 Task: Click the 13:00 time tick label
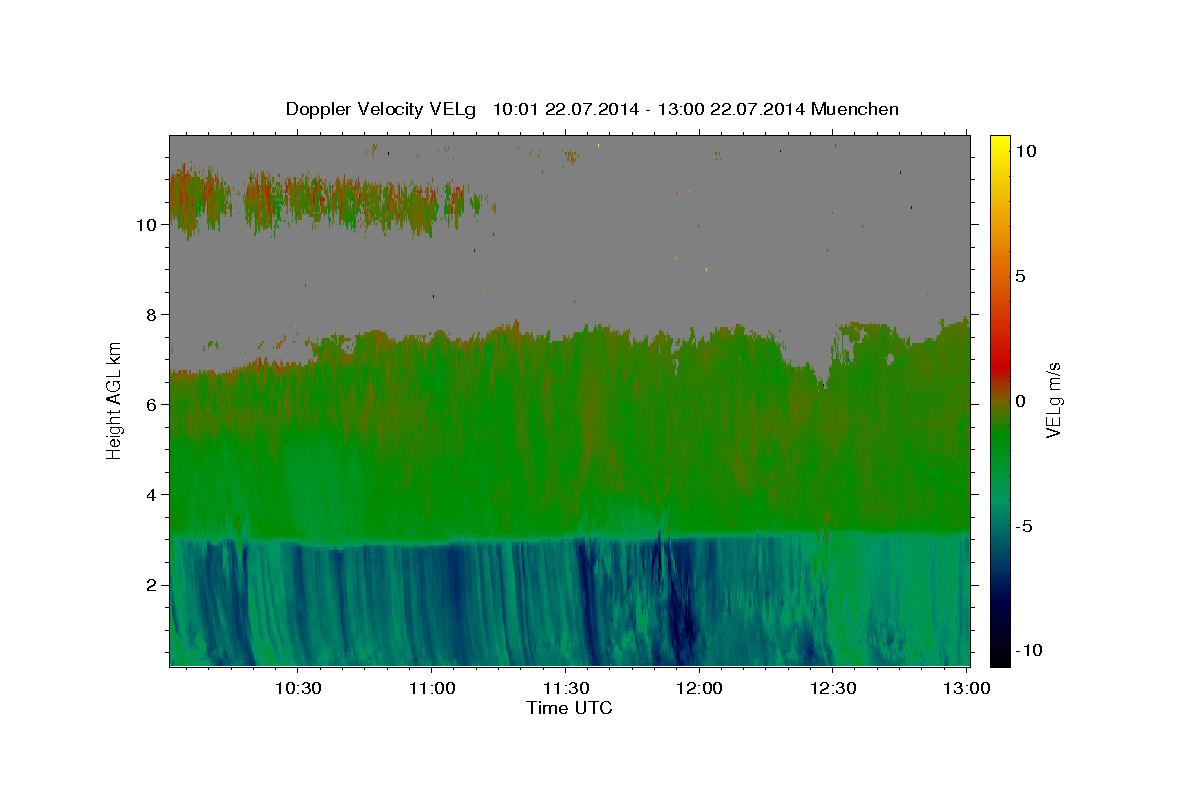[966, 688]
